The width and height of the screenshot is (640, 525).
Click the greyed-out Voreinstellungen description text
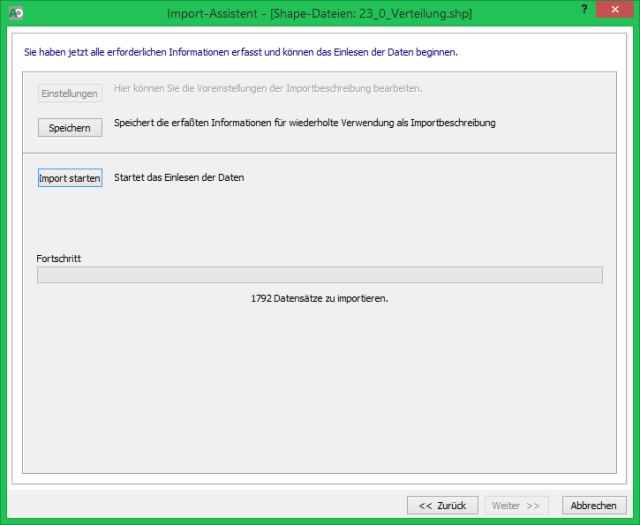click(x=268, y=88)
